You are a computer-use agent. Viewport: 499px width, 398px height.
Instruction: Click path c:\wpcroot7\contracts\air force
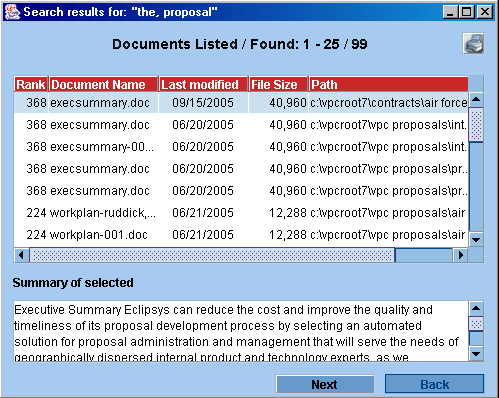[388, 103]
